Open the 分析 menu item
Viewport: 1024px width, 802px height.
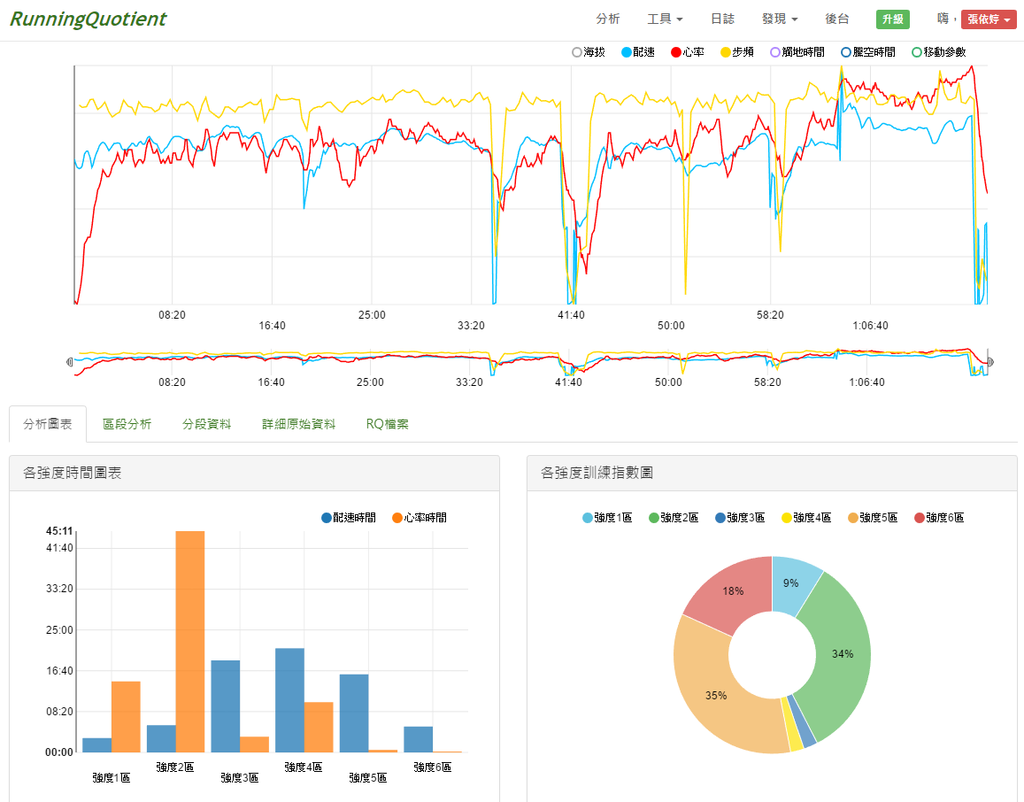click(607, 19)
